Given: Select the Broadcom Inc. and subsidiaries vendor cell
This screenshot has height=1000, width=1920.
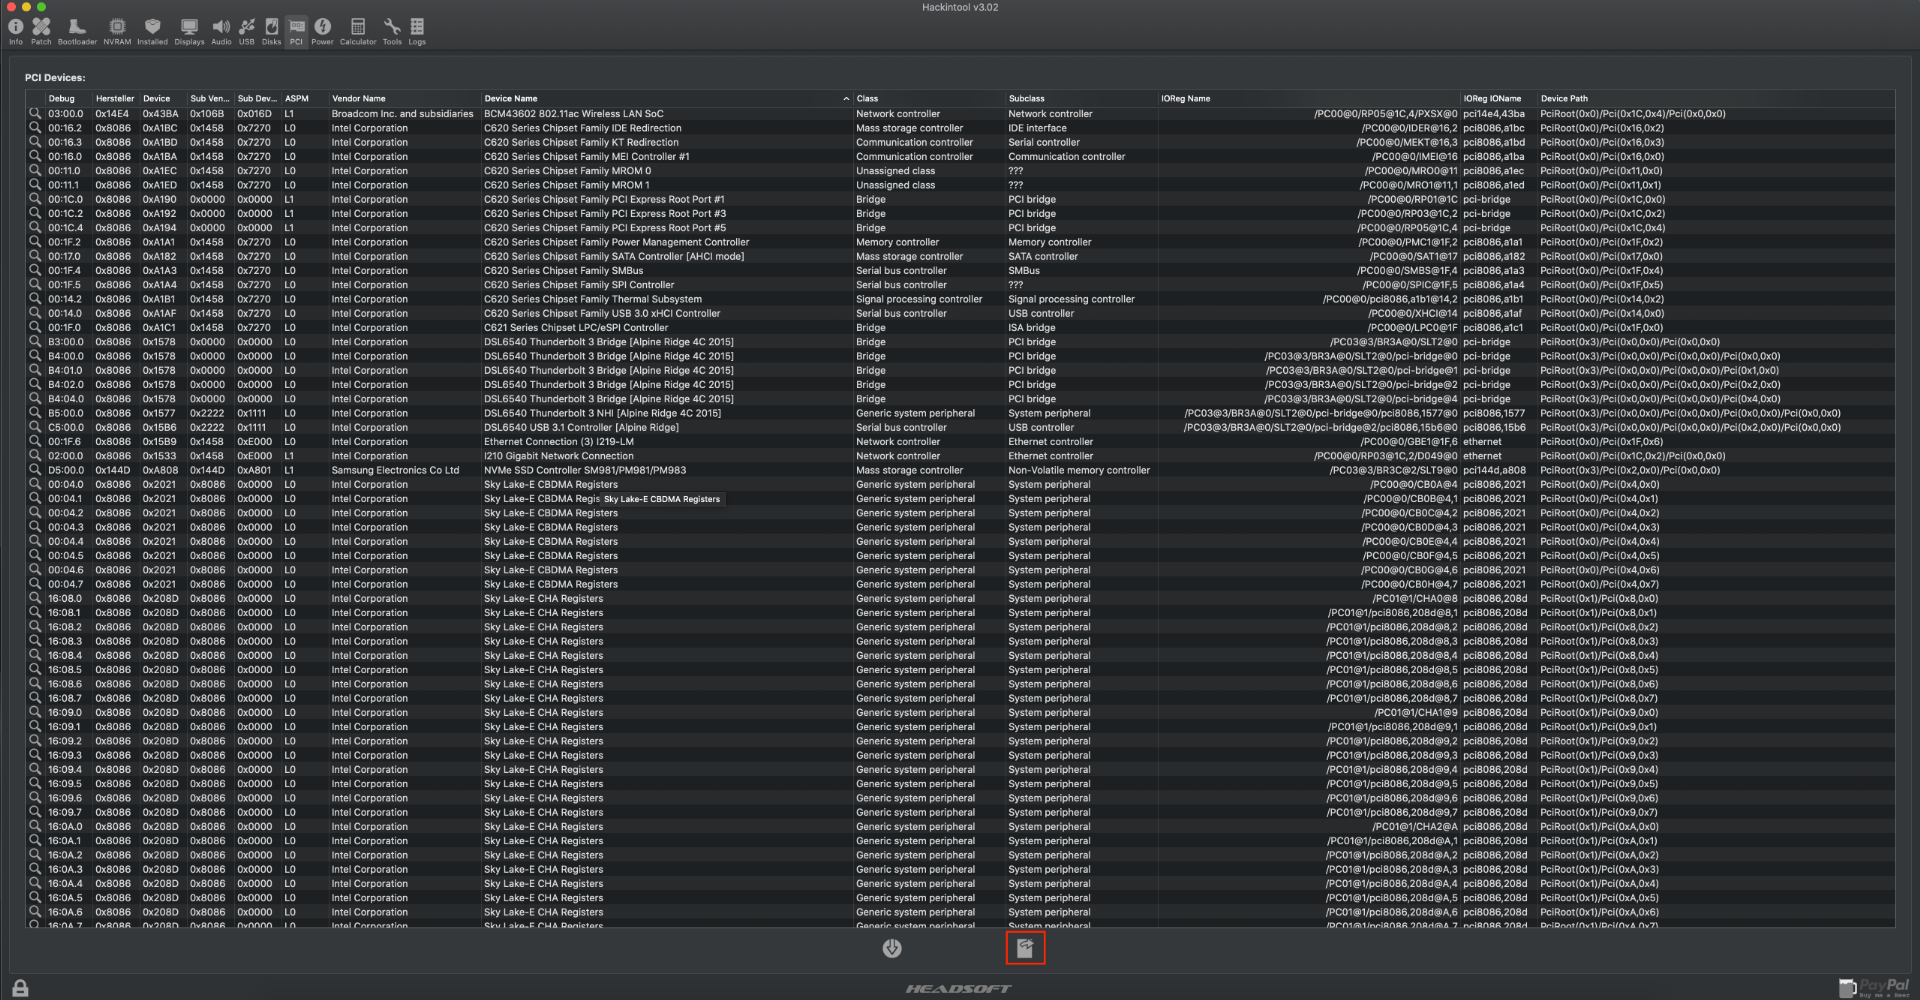Looking at the screenshot, I should pyautogui.click(x=405, y=114).
